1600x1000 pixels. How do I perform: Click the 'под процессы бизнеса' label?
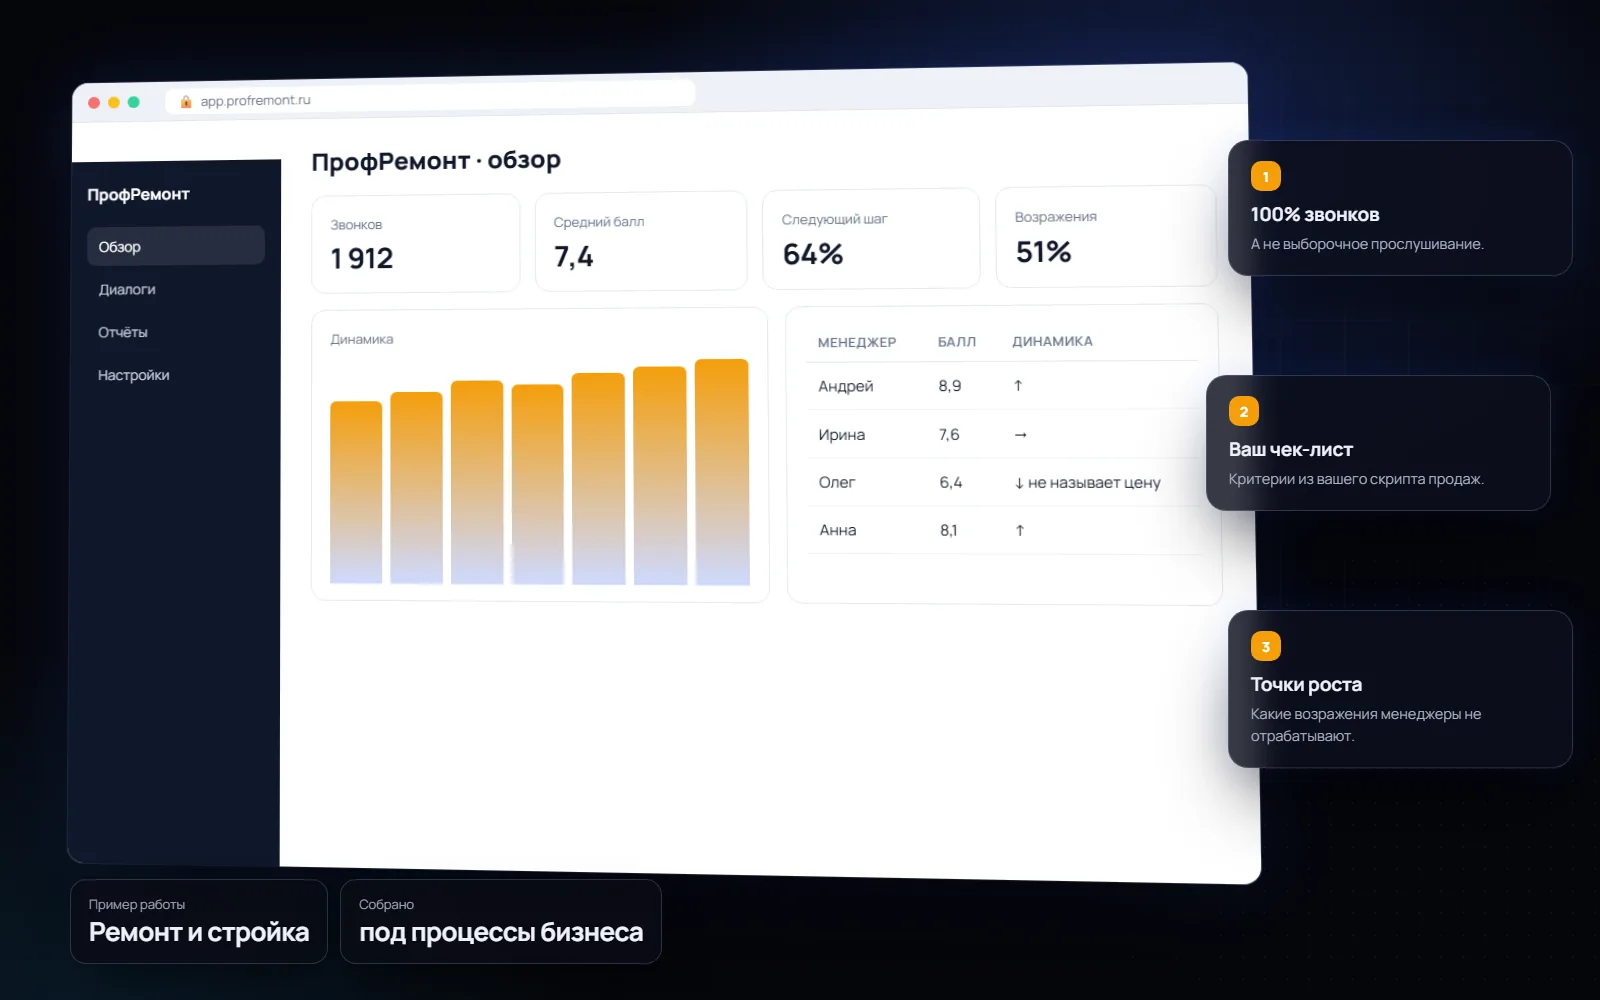[501, 932]
